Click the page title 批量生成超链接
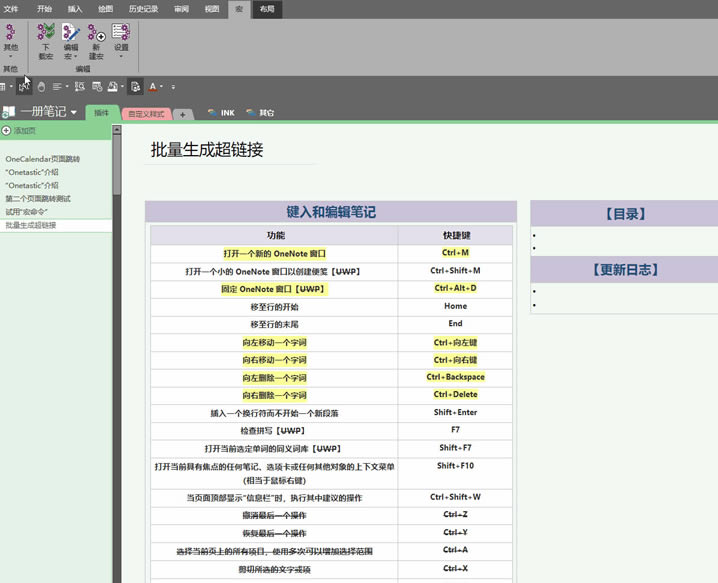 (x=207, y=149)
